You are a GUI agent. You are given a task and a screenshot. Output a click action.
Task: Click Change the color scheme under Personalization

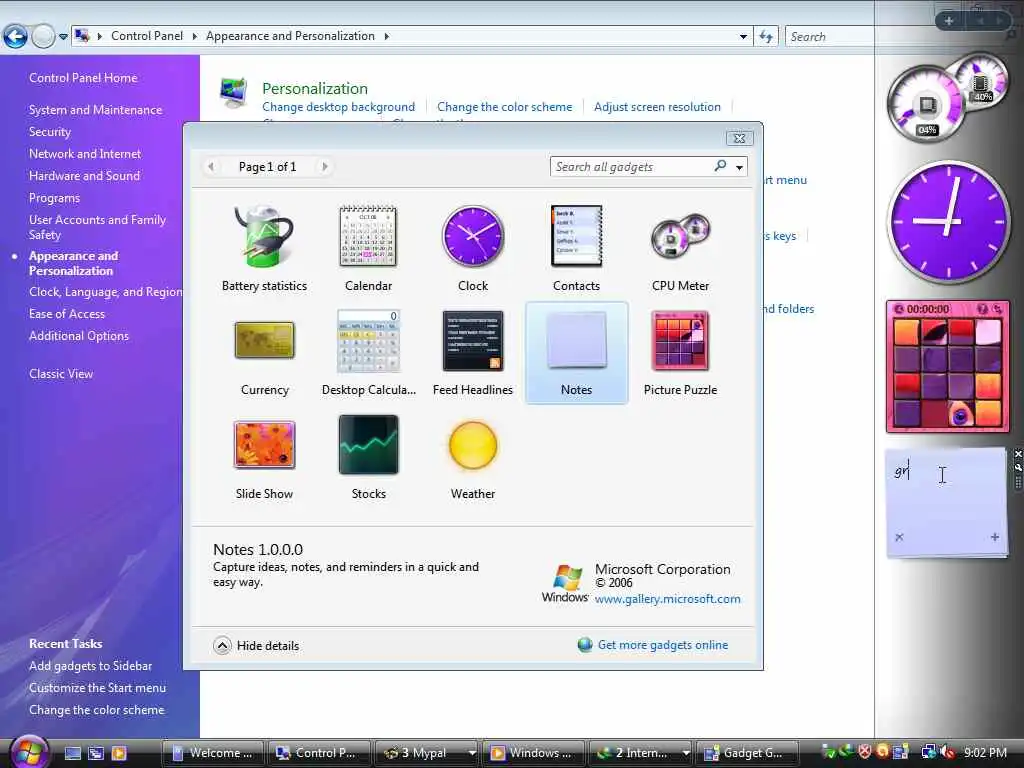click(x=504, y=107)
